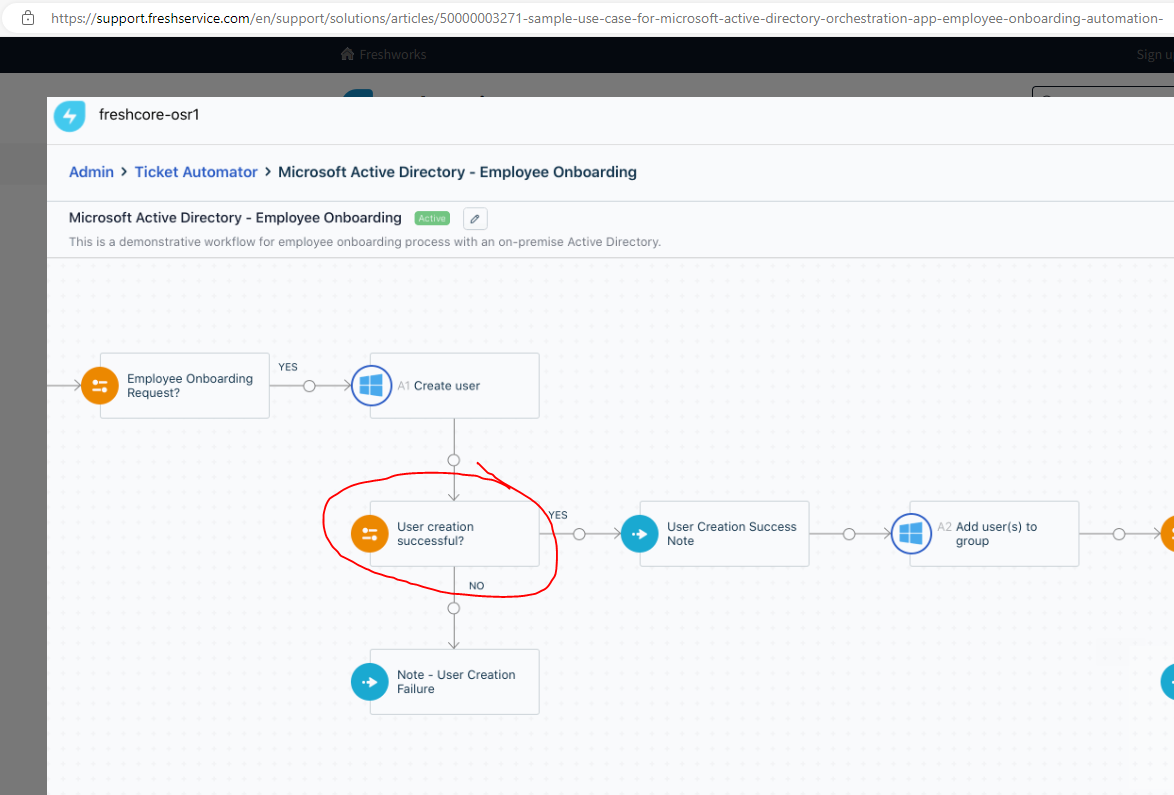Open the Note - User Creation Failure node
Viewport: 1174px width, 795px height.
[x=454, y=682]
